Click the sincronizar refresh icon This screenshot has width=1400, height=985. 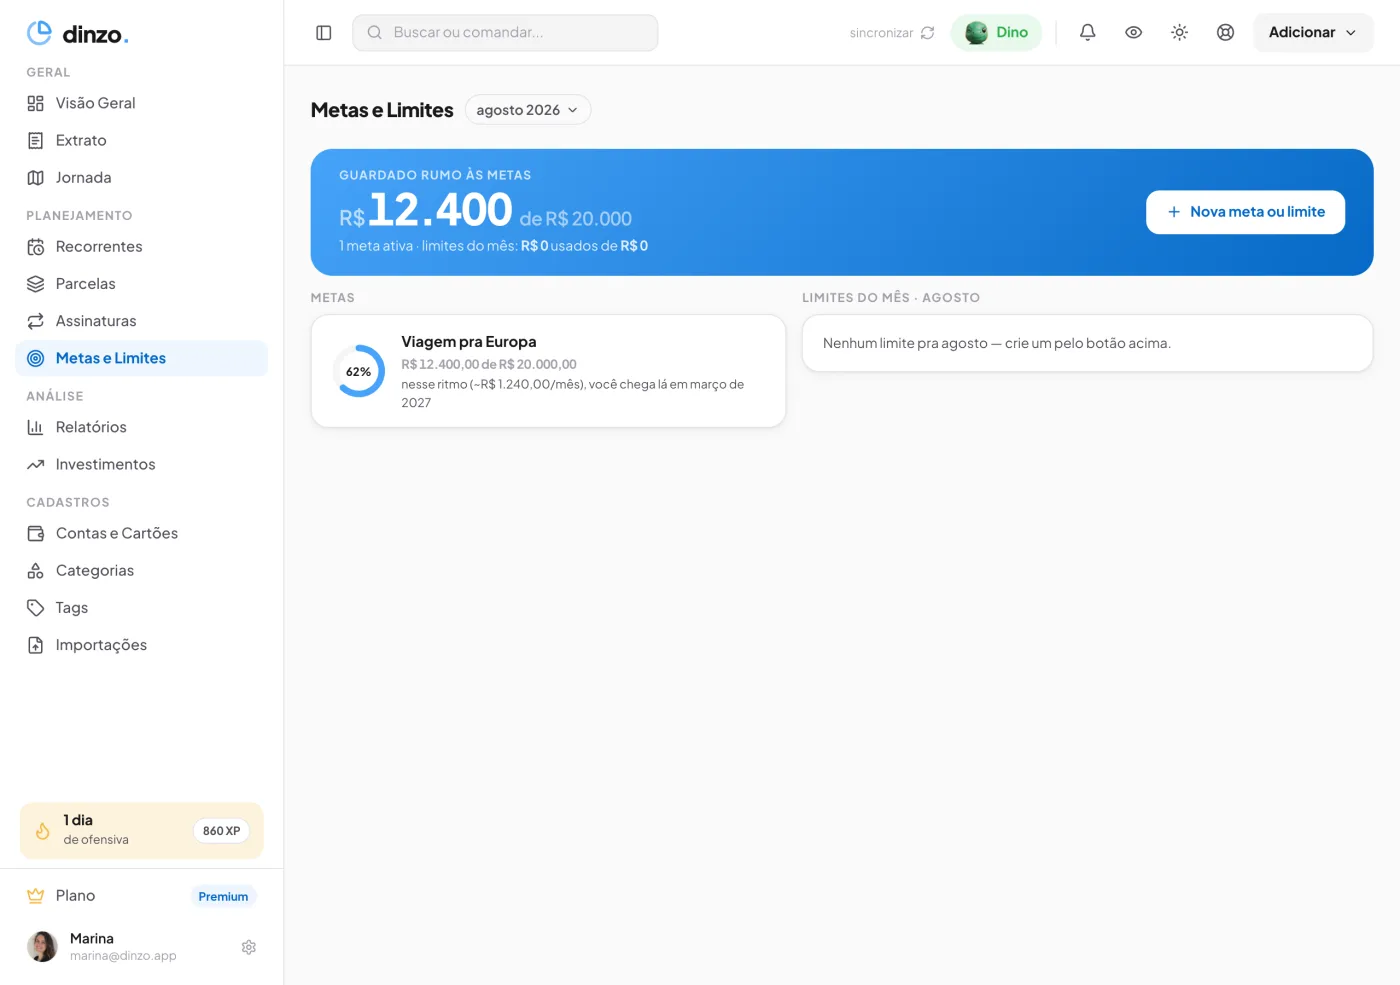928,33
